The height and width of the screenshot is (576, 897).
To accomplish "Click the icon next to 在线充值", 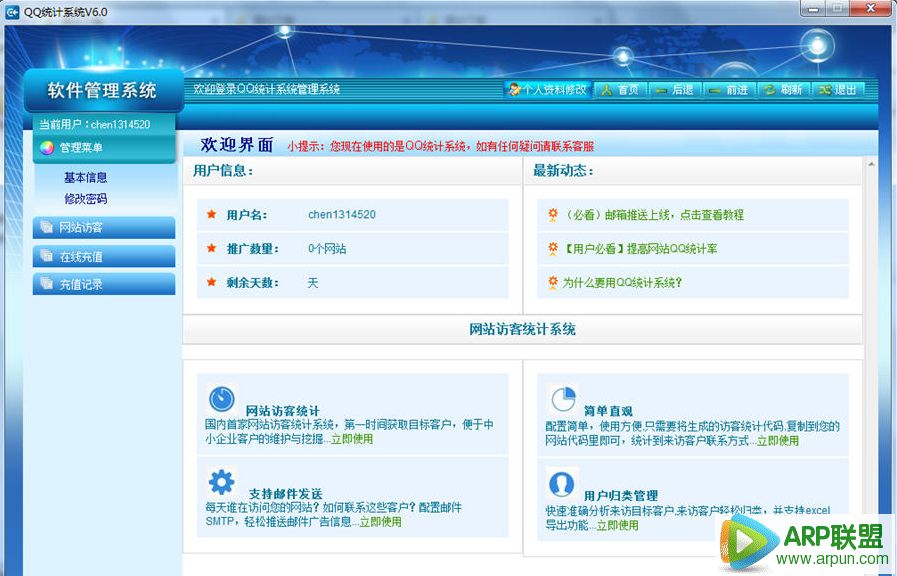I will 47,256.
